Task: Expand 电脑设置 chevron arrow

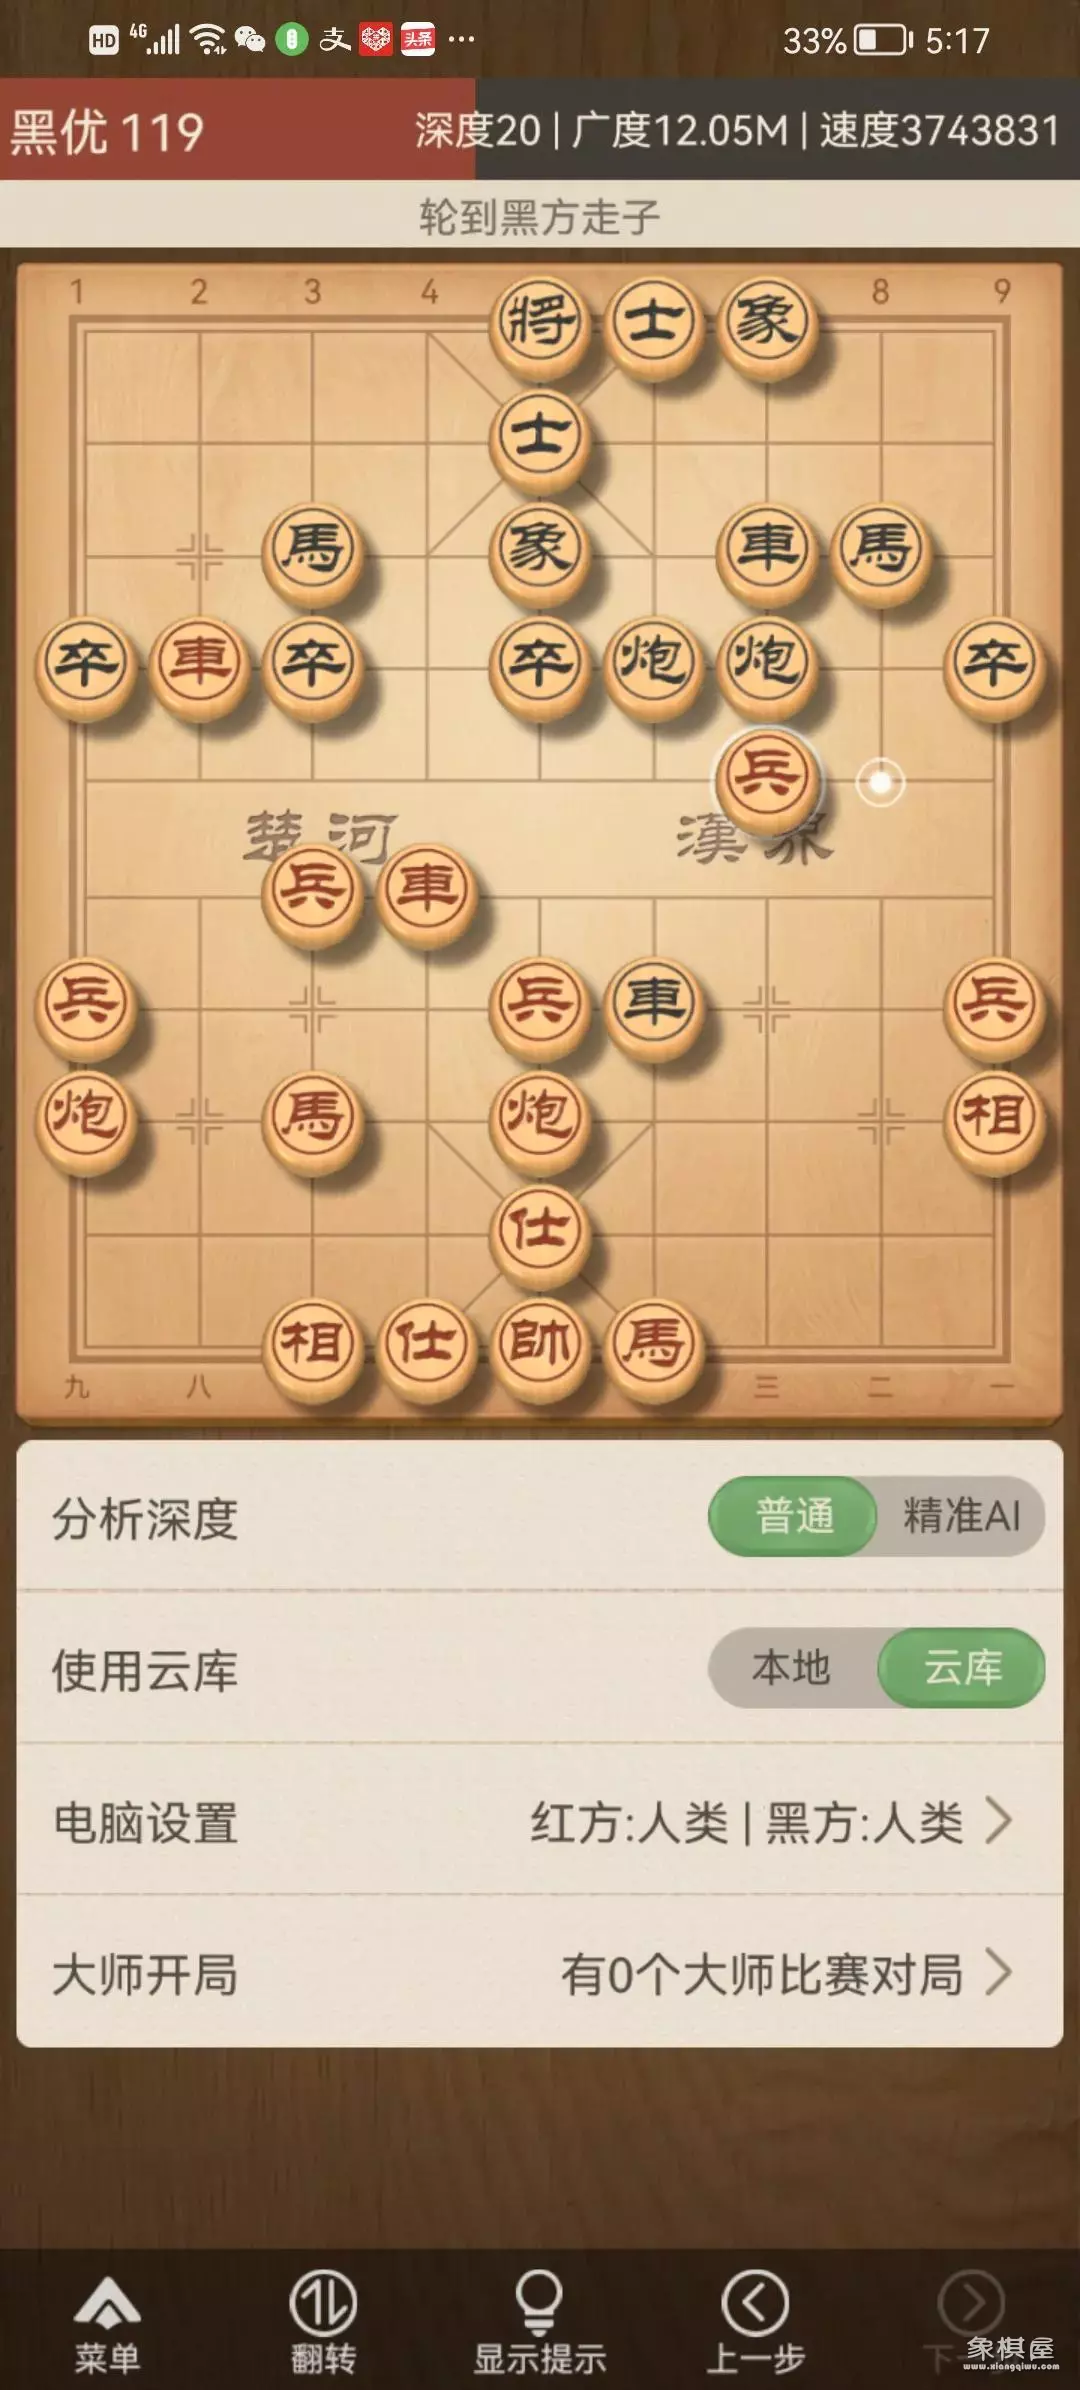Action: (x=998, y=1820)
